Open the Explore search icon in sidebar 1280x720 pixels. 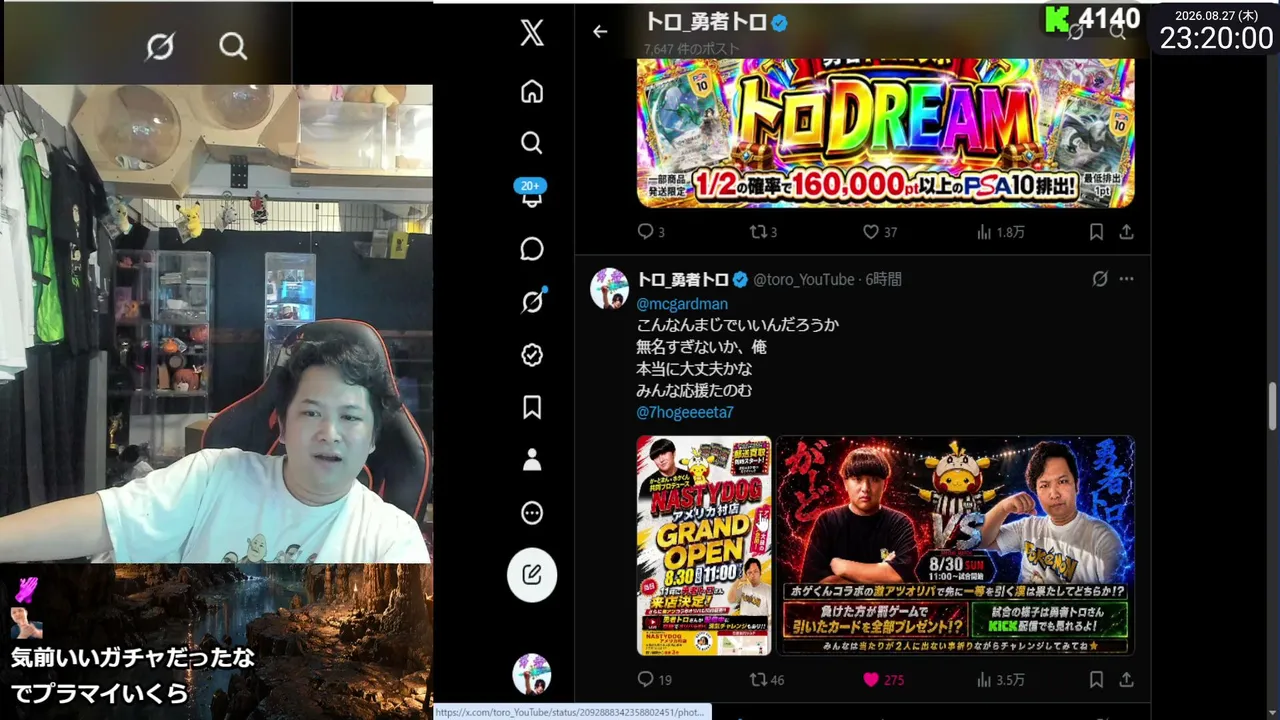532,143
